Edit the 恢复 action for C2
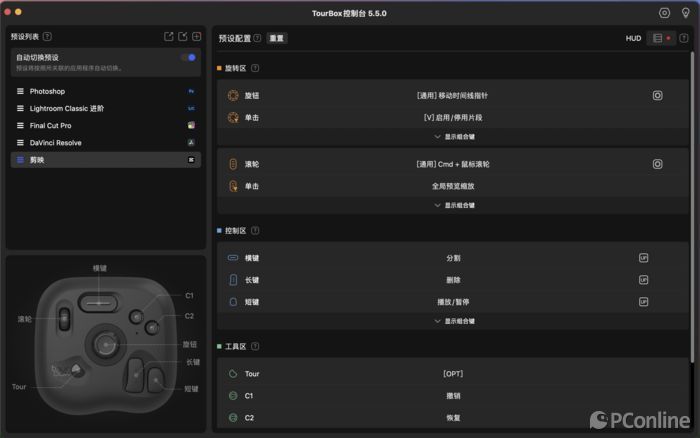This screenshot has height=438, width=700. (453, 418)
